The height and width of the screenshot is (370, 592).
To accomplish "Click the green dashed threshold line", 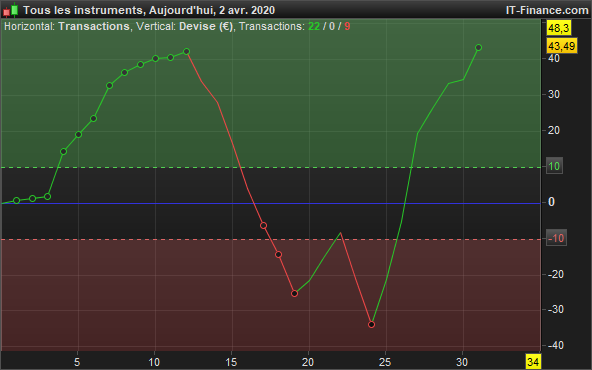I will (x=270, y=167).
